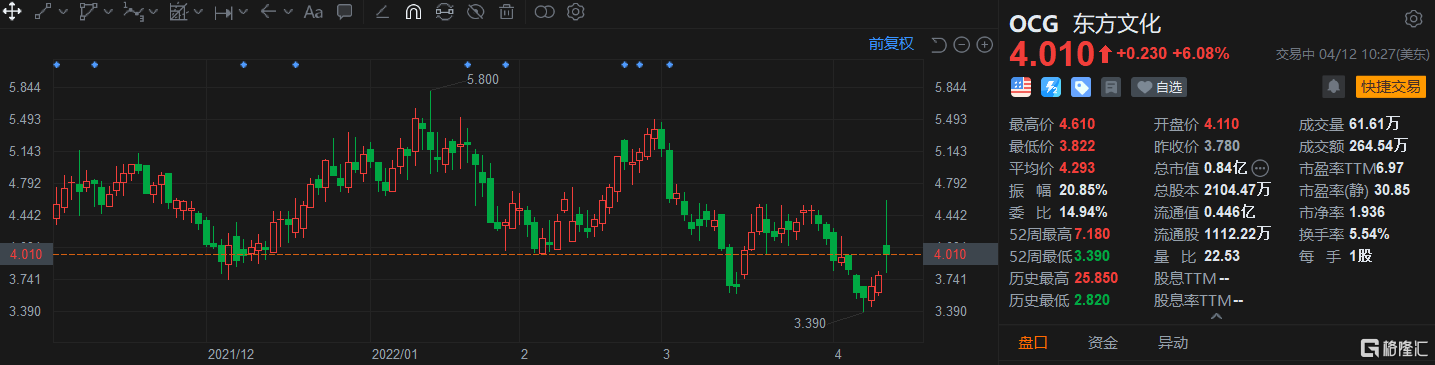Viewport: 1435px width, 365px height.
Task: Expand the polygon shape tool dropdown arrow
Action: click(x=108, y=13)
